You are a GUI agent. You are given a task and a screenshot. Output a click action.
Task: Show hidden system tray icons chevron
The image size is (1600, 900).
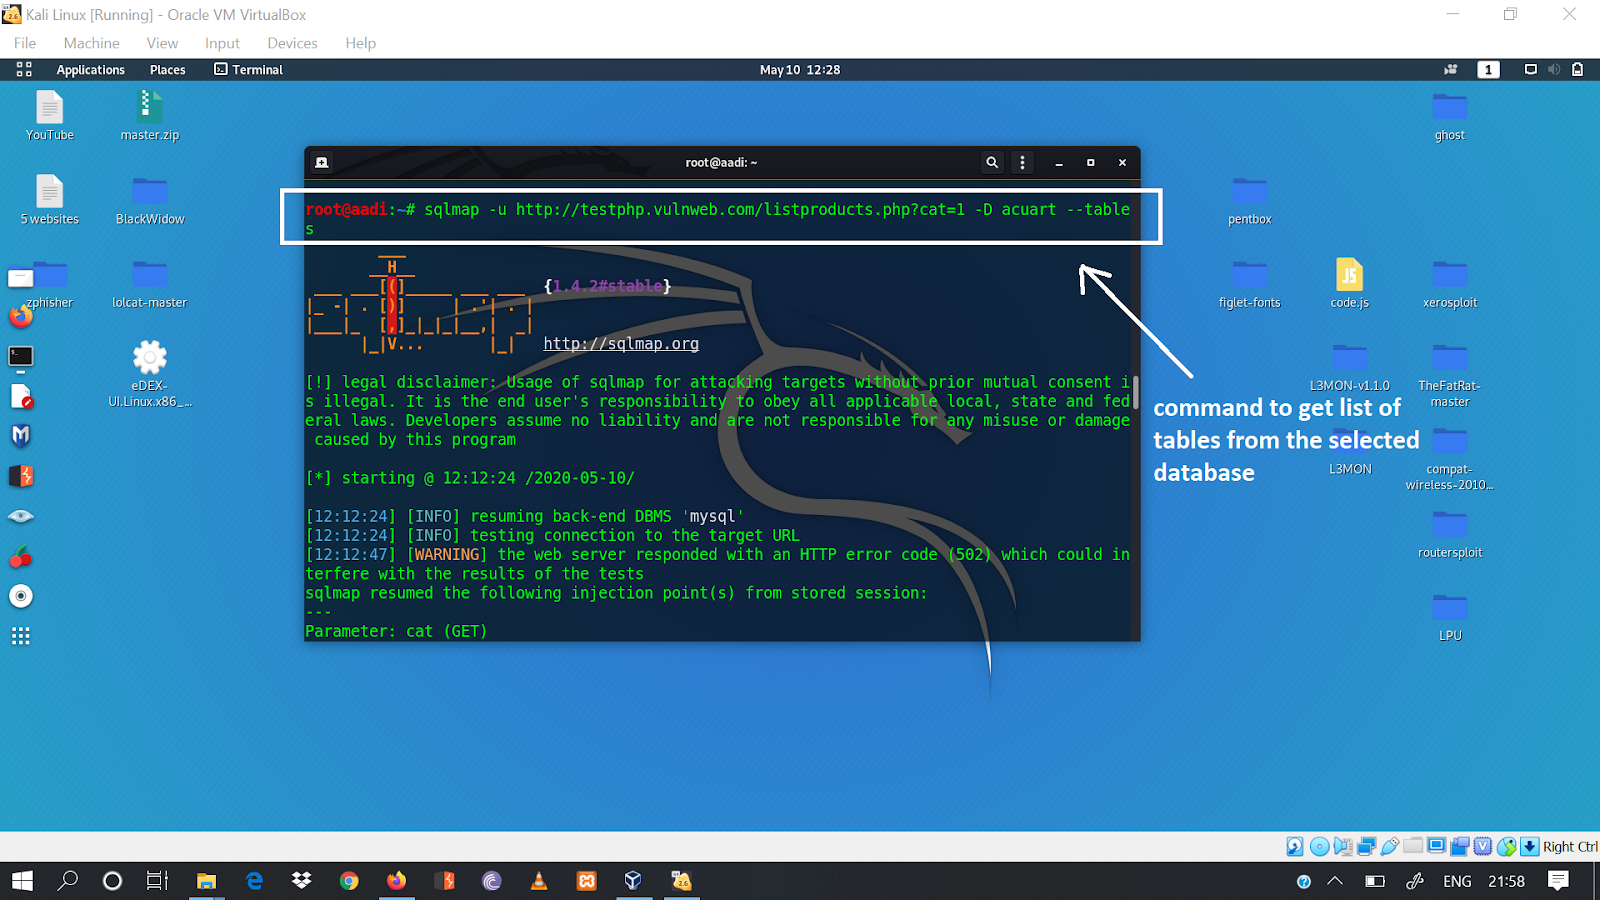pos(1335,881)
